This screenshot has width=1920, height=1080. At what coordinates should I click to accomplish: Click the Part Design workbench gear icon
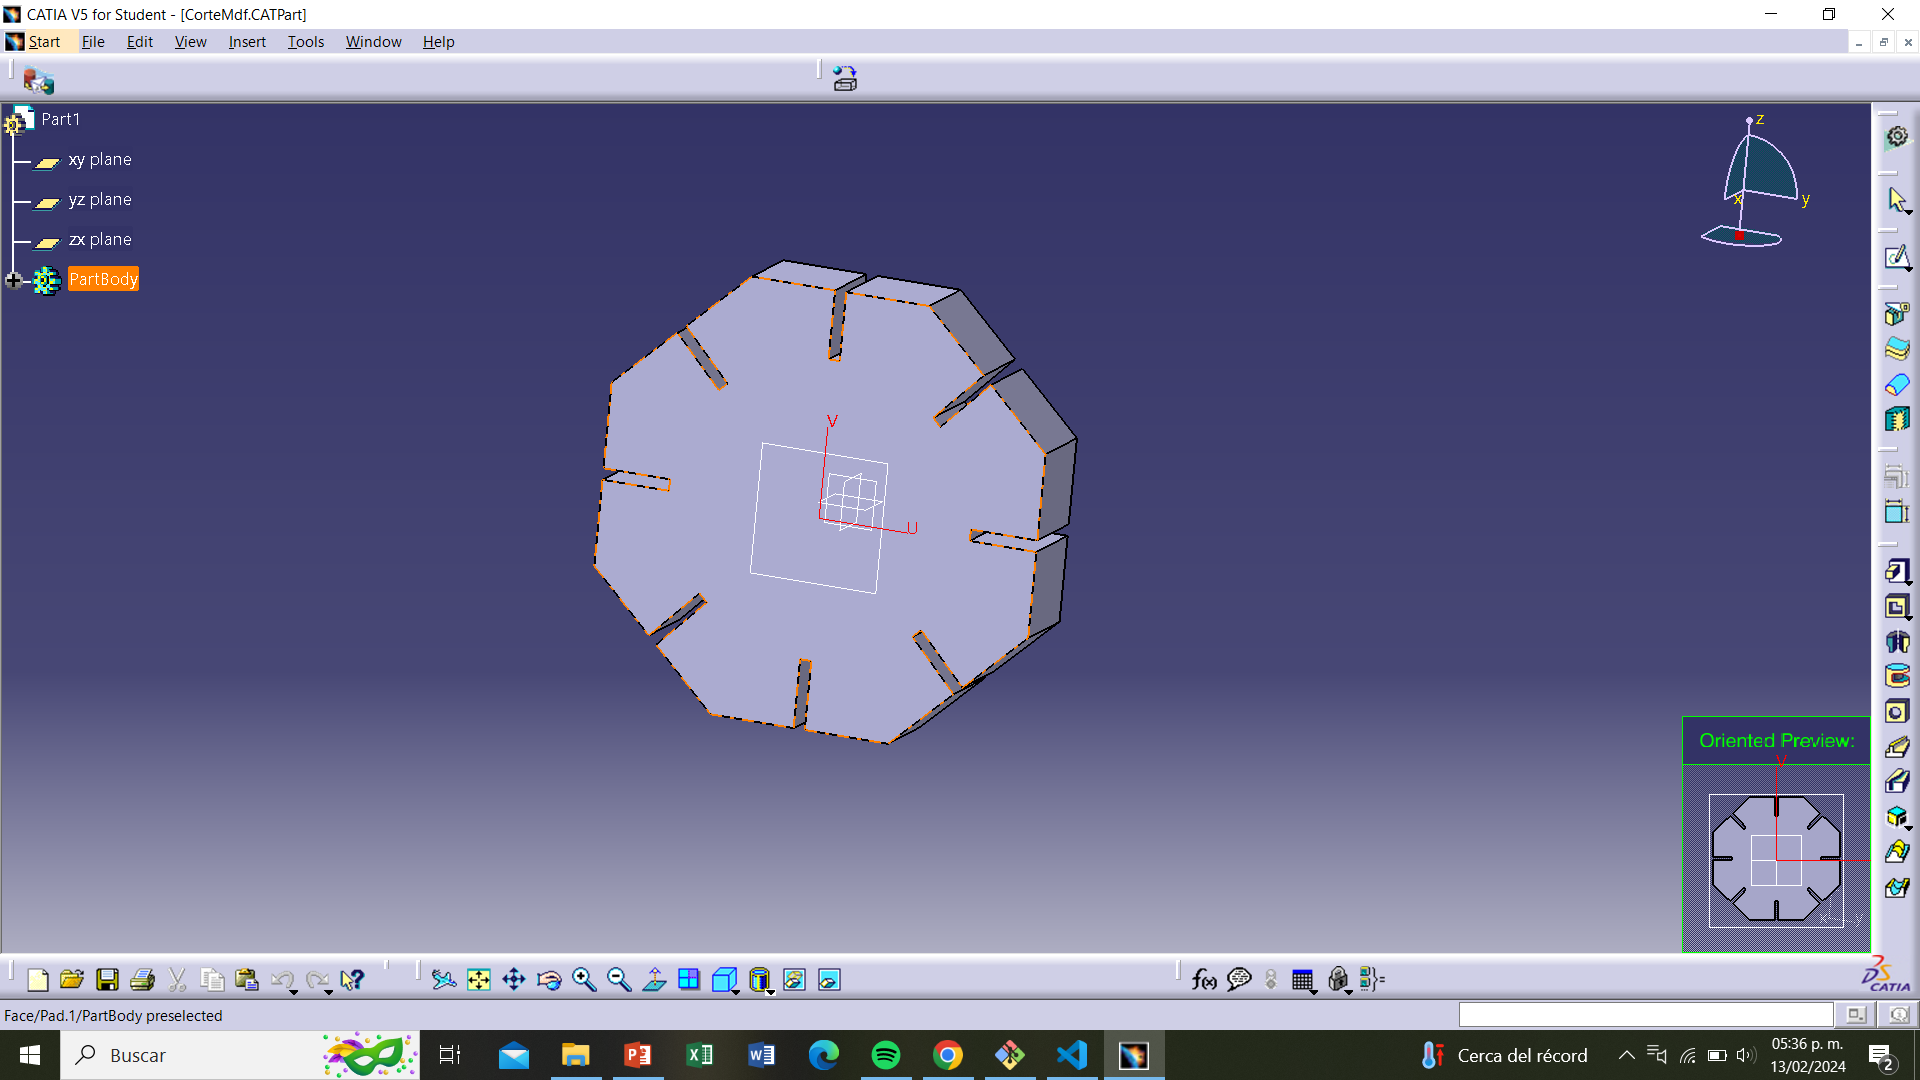(1897, 137)
